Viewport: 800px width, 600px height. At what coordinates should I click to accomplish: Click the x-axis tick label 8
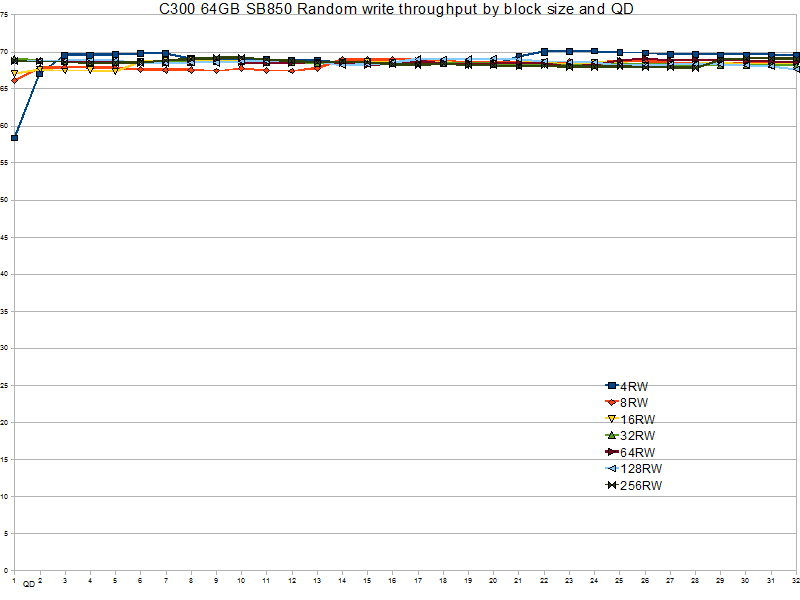[191, 581]
